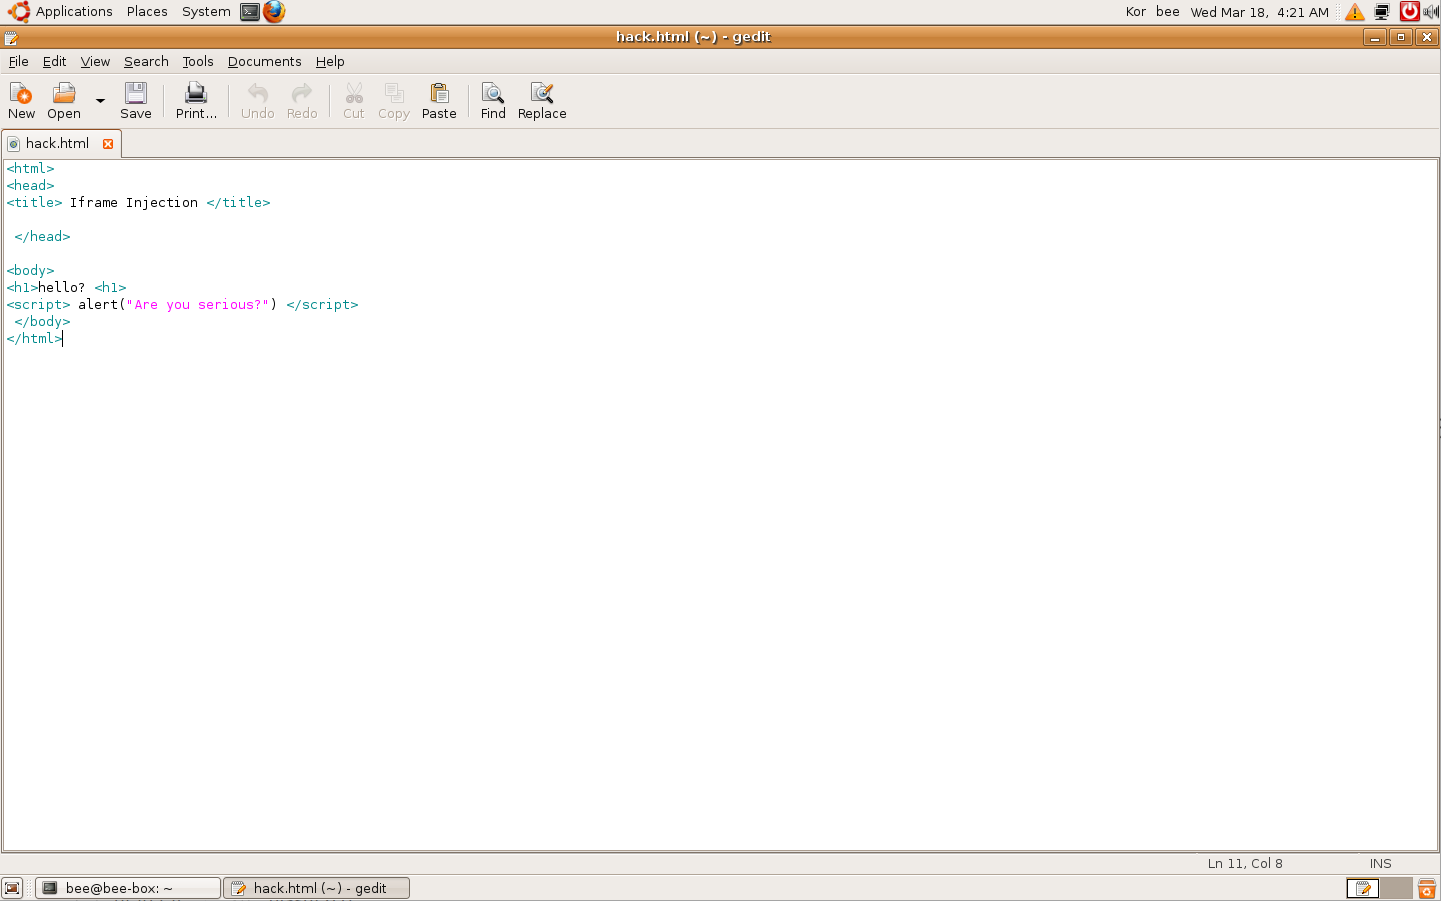Redo the last undone edit
The width and height of the screenshot is (1441, 901).
coord(302,101)
